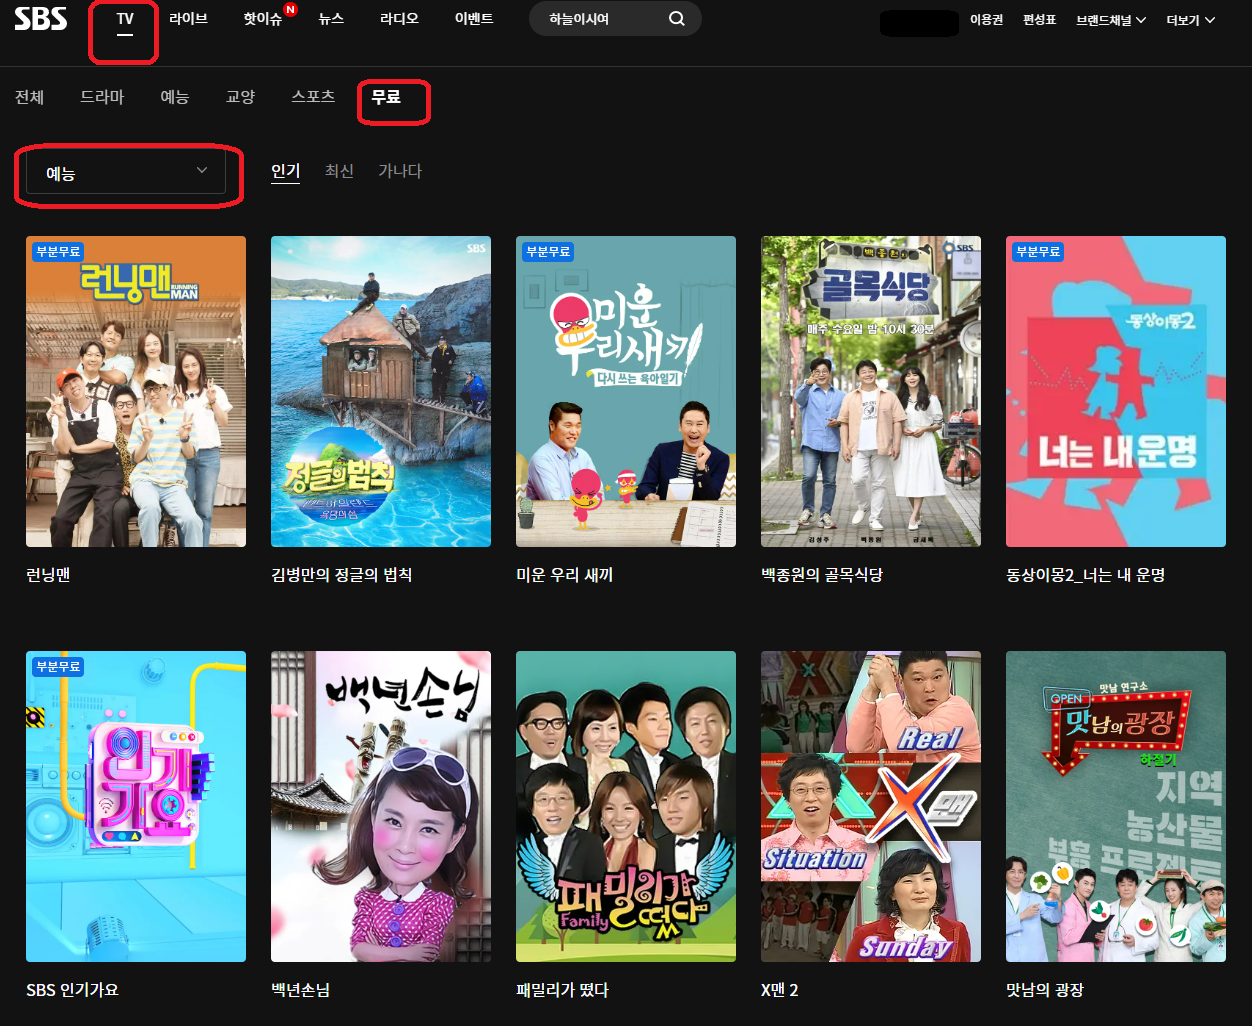Viewport: 1252px width, 1026px height.
Task: Open the 김병만의 정글의 법칙 poster
Action: tap(381, 391)
